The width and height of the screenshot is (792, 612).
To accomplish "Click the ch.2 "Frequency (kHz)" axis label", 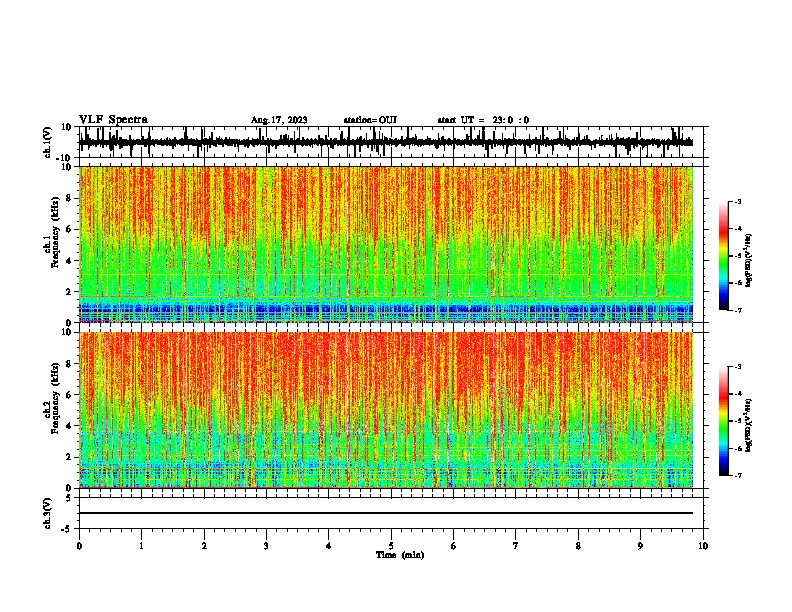I will tap(55, 398).
